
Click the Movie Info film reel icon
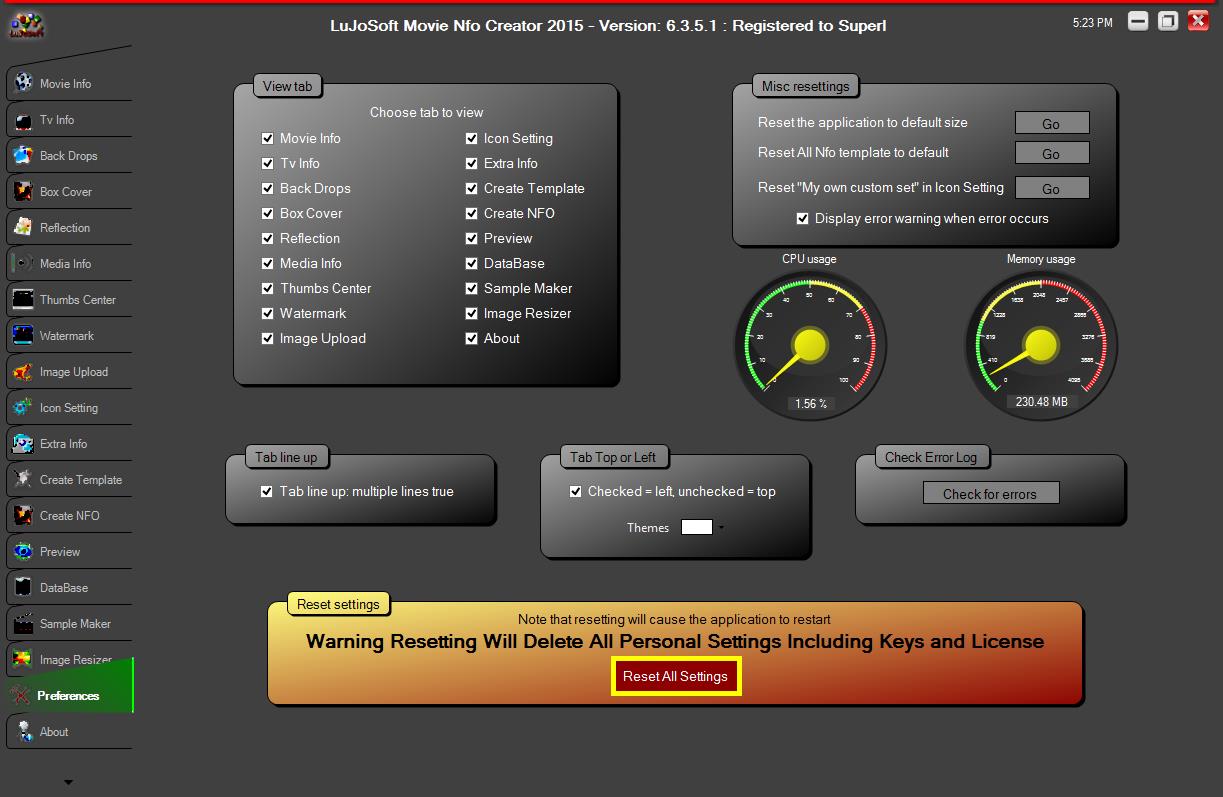23,83
